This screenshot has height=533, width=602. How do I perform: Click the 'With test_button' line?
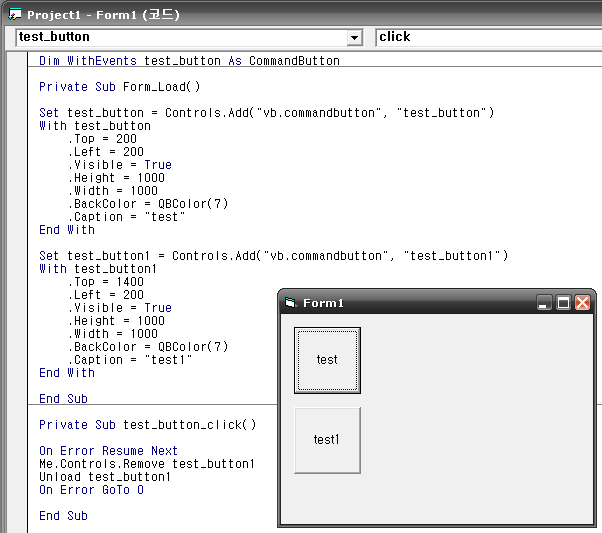point(95,126)
